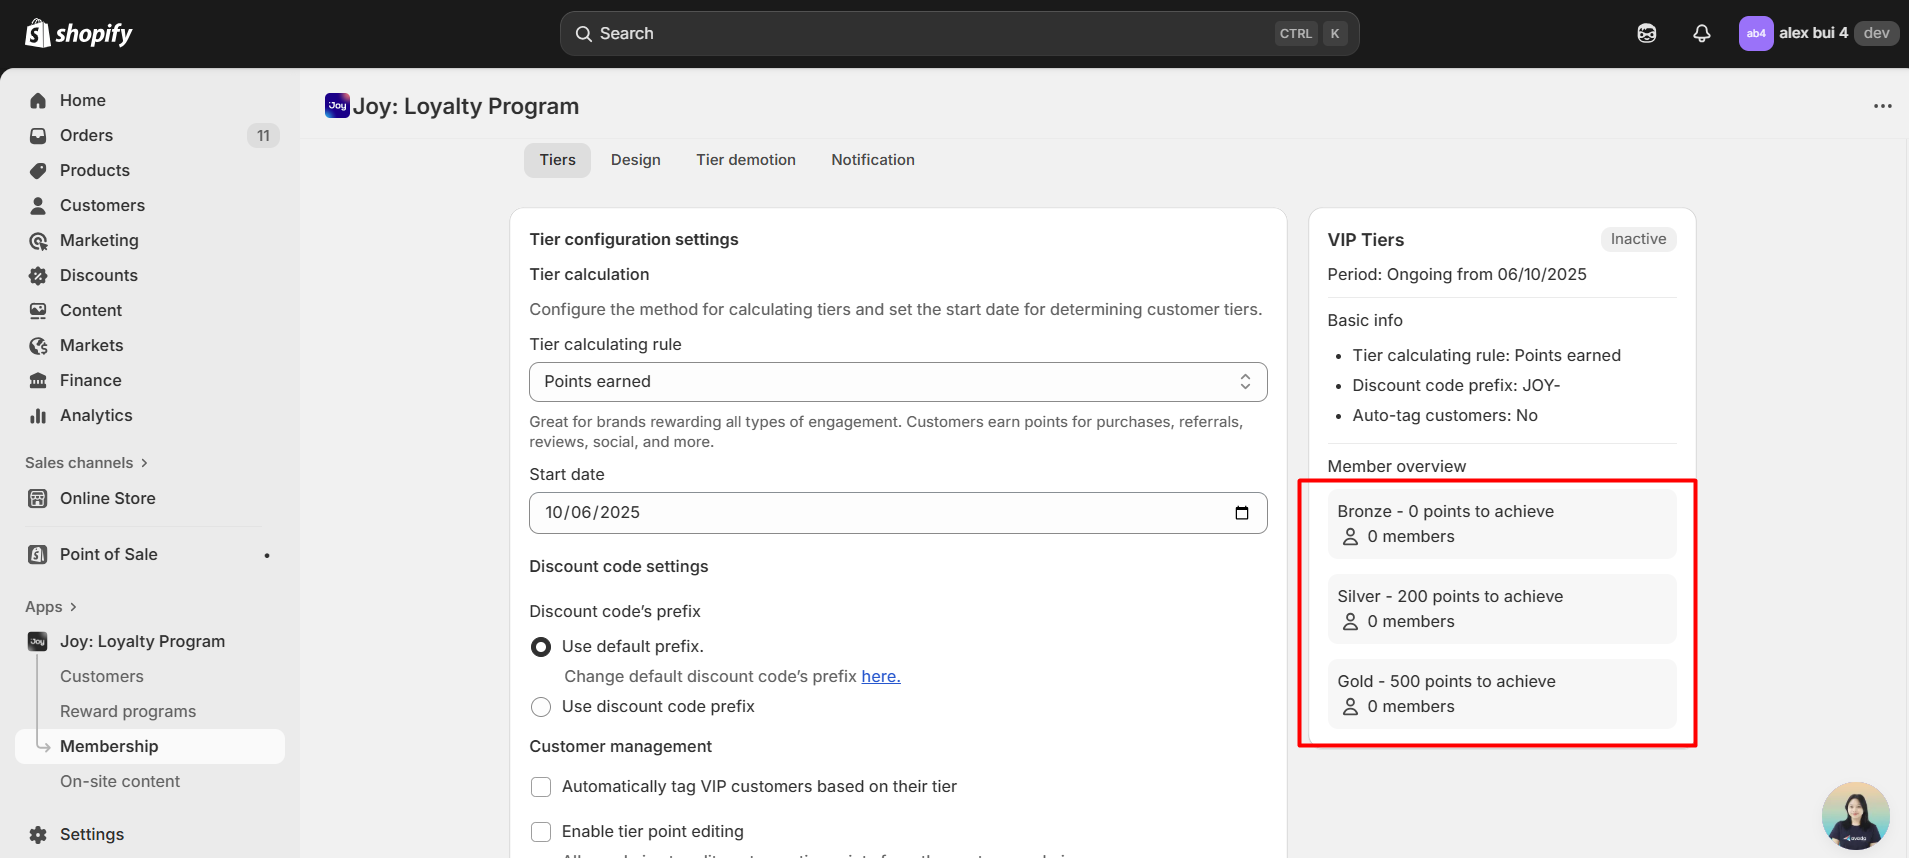Image resolution: width=1909 pixels, height=858 pixels.
Task: Open the Sidekick assistant icon
Action: coord(1646,33)
